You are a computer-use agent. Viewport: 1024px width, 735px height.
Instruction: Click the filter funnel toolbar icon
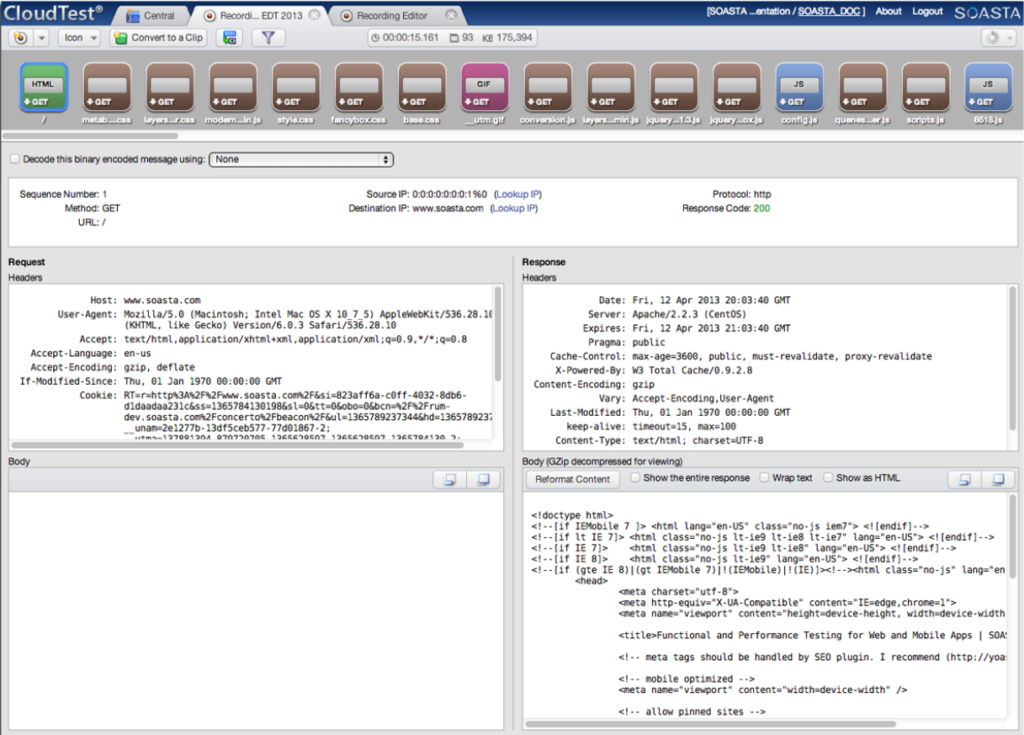pos(268,38)
